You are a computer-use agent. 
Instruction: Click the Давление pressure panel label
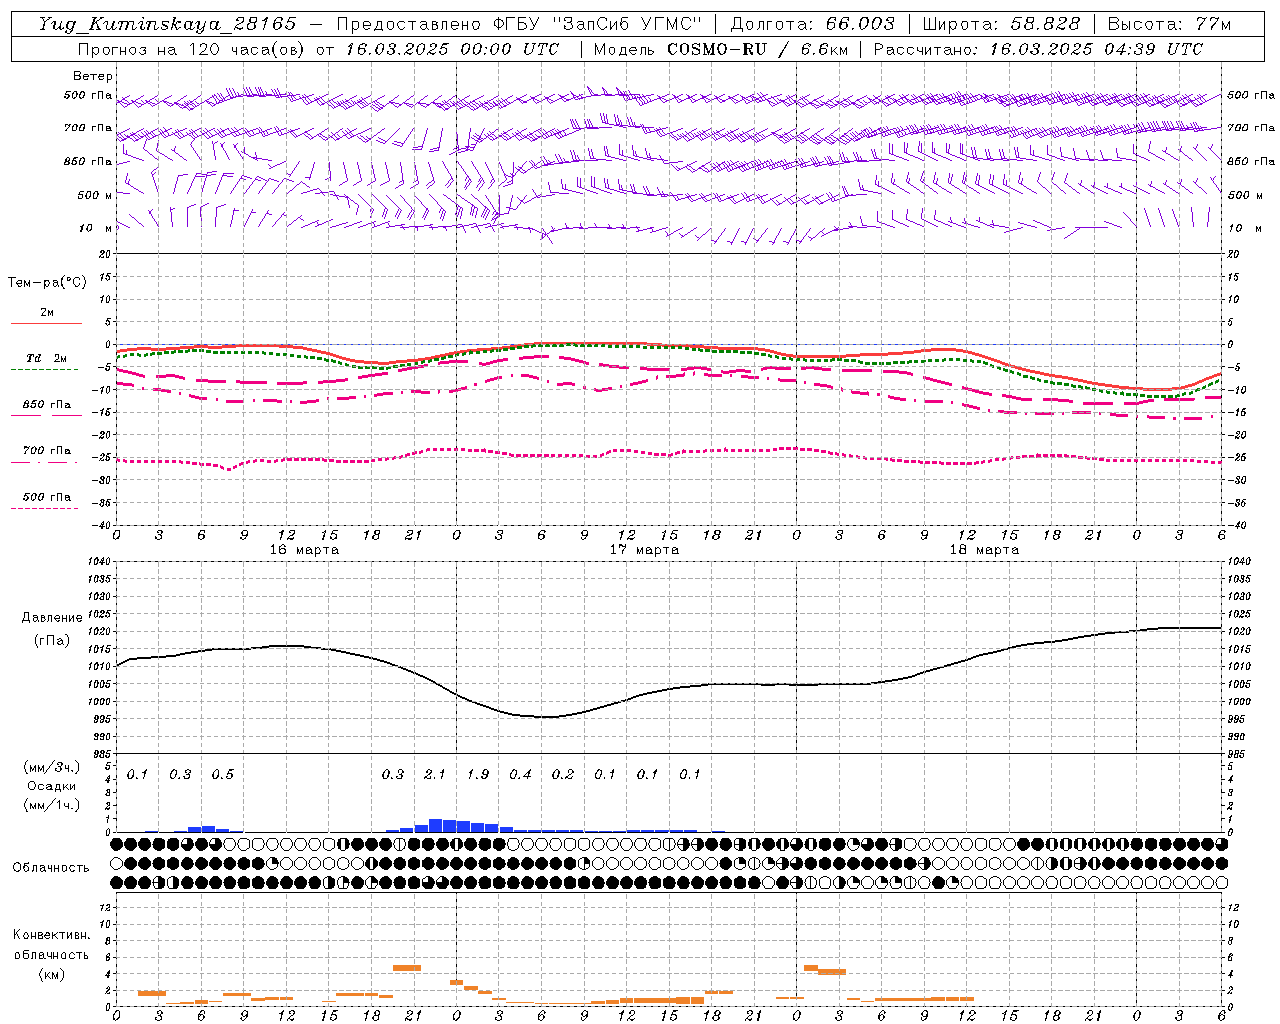coord(50,618)
